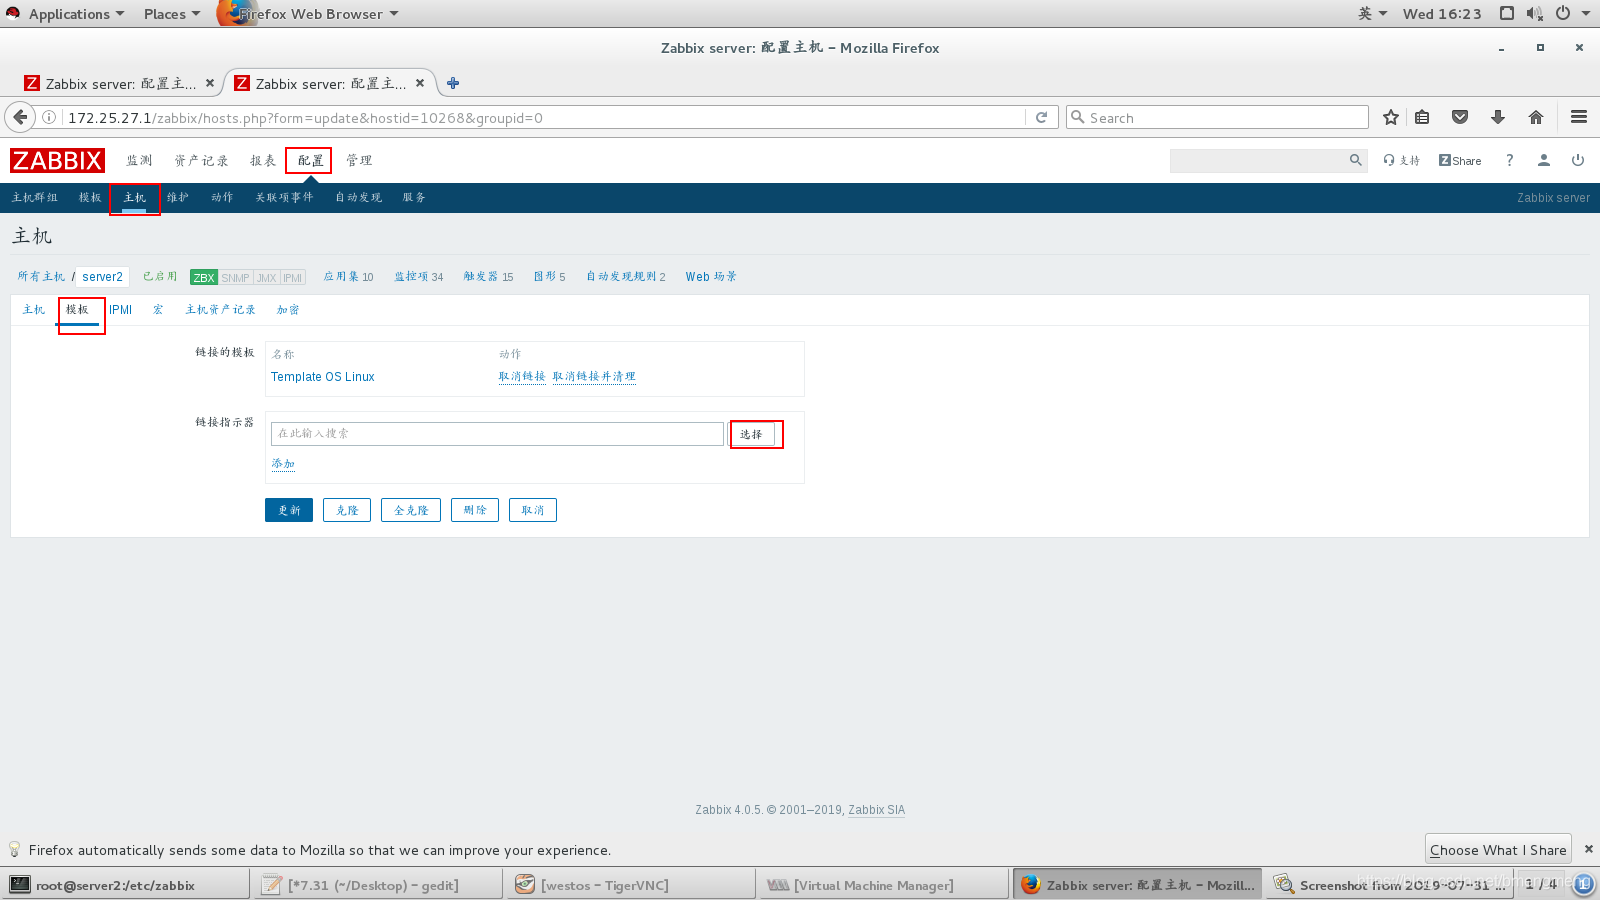Switch to the 主机 form tab
Viewport: 1600px width, 900px height.
[33, 310]
